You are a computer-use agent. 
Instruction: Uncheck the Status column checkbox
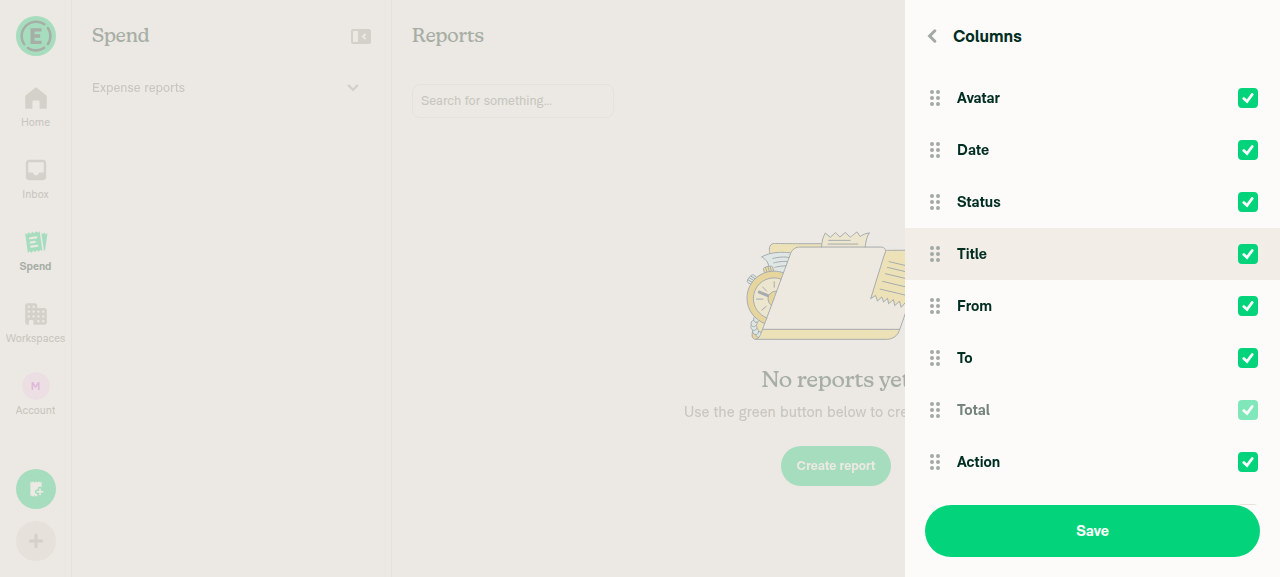pyautogui.click(x=1248, y=202)
